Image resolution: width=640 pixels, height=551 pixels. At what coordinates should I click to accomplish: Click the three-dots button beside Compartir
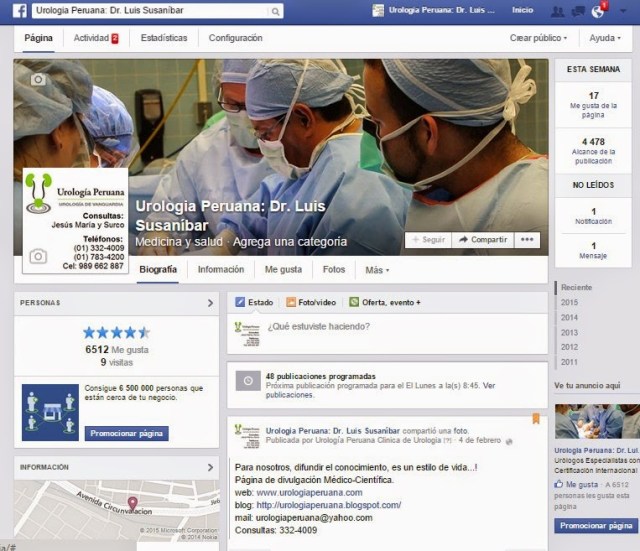click(x=528, y=240)
